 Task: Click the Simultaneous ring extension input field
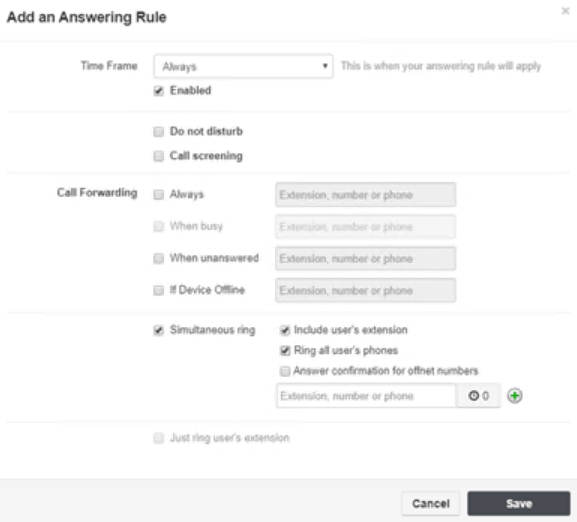pyautogui.click(x=367, y=396)
